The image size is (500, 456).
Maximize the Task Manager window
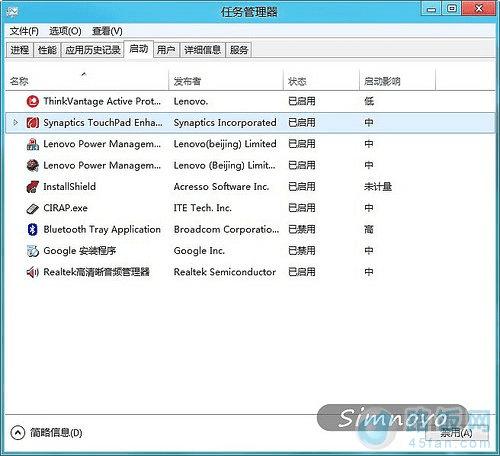click(452, 9)
